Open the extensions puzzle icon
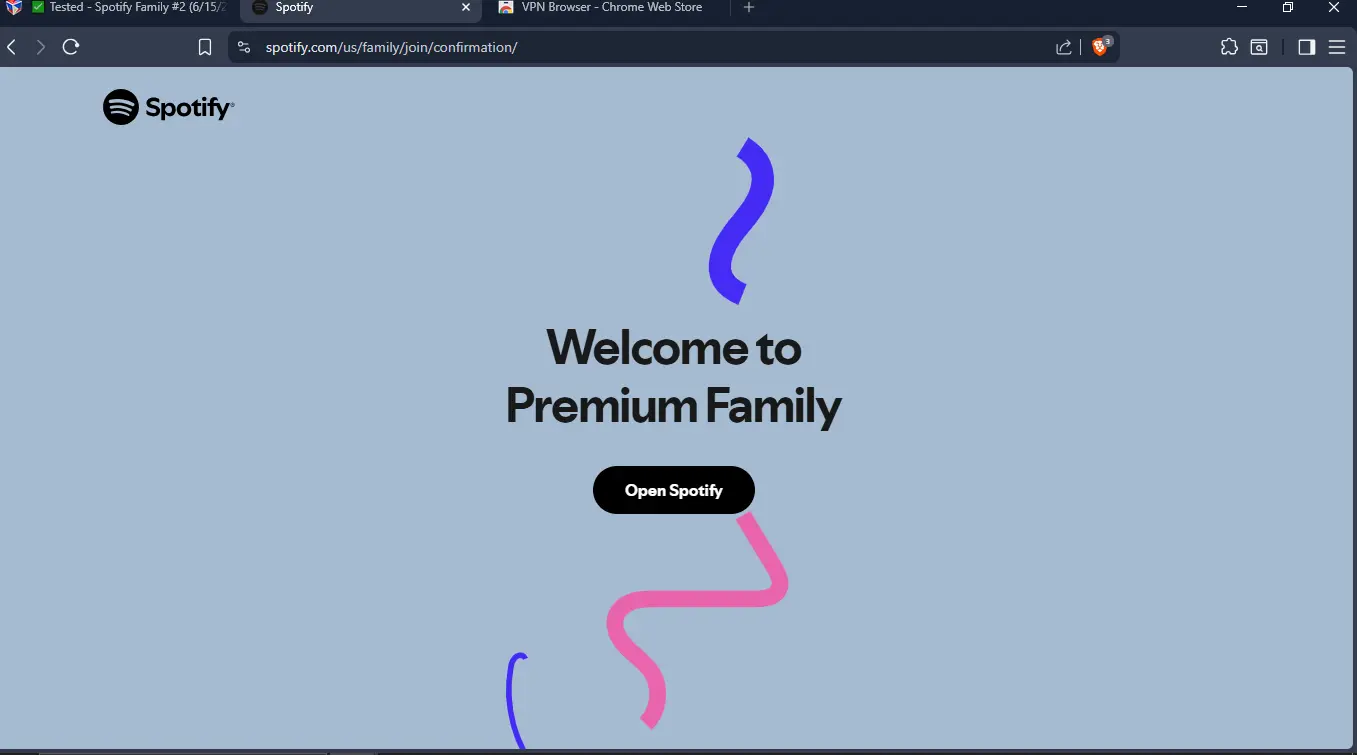 tap(1229, 47)
